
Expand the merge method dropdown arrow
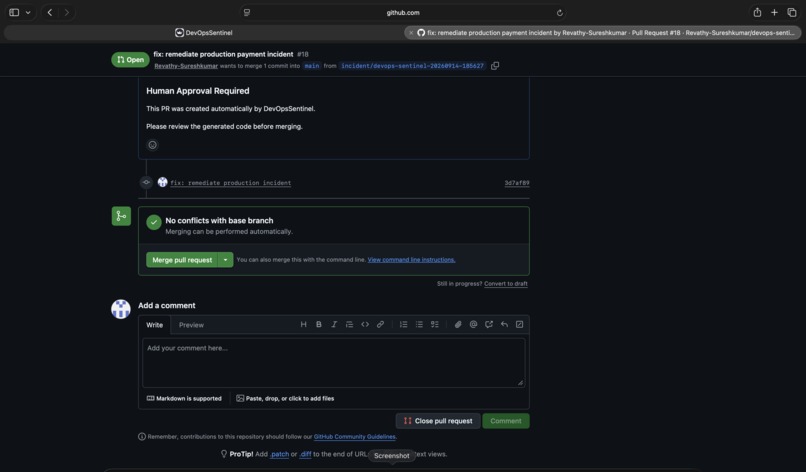225,260
